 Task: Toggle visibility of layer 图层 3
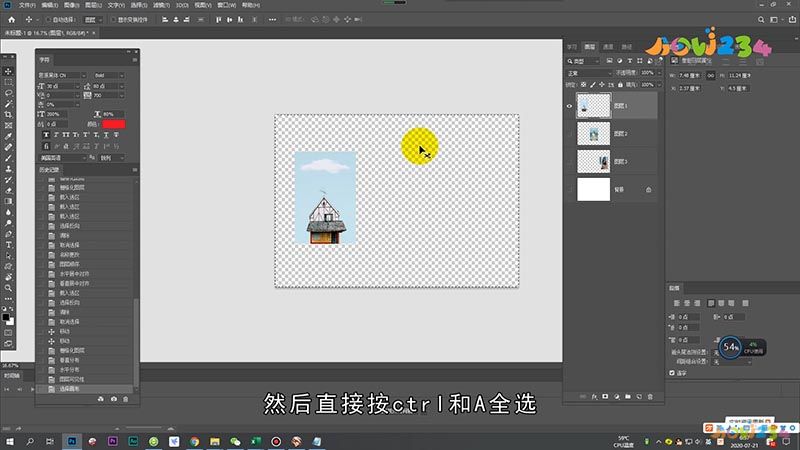(569, 162)
